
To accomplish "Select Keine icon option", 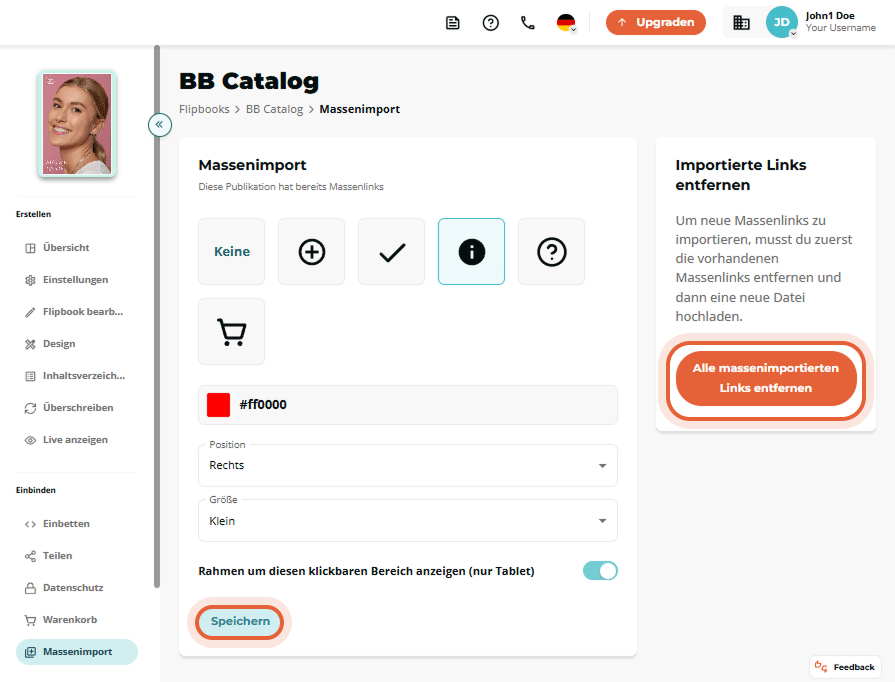I will pyautogui.click(x=232, y=251).
